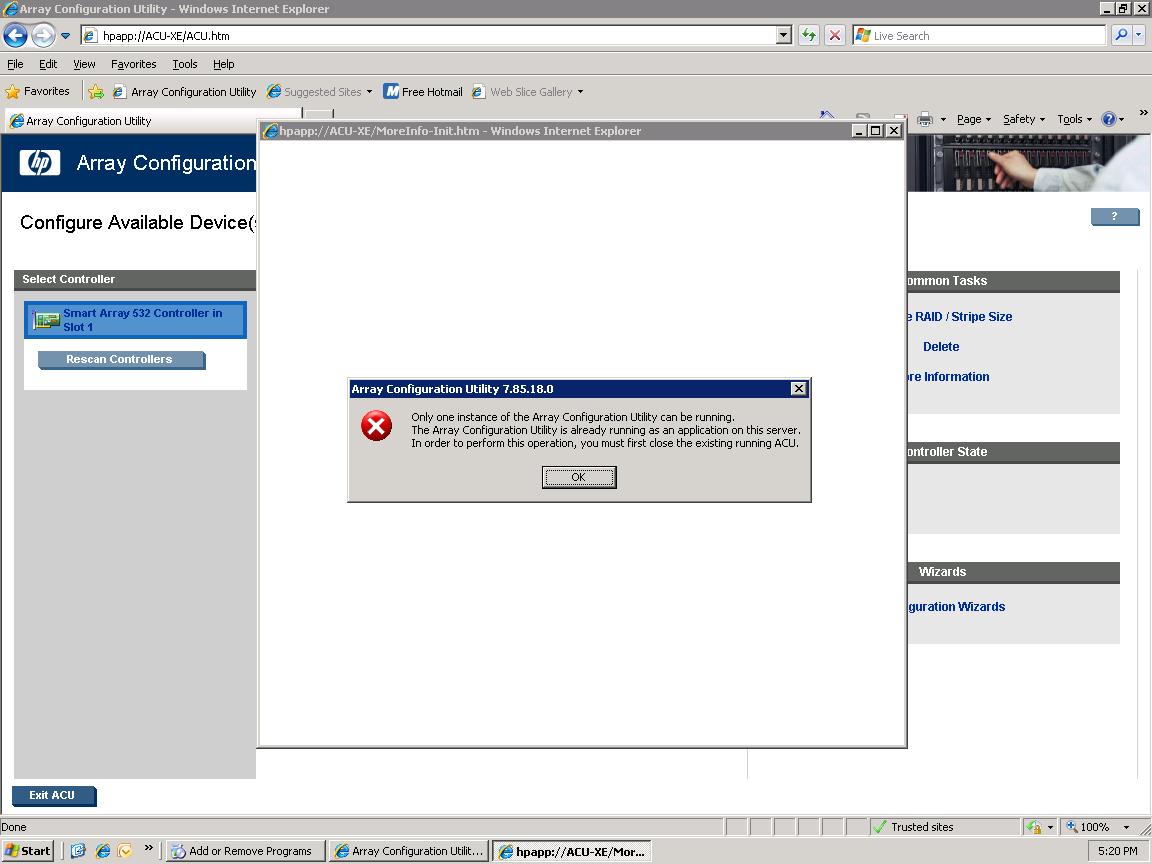1152x864 pixels.
Task: Open the Favorites menu in menu bar
Action: coord(133,64)
